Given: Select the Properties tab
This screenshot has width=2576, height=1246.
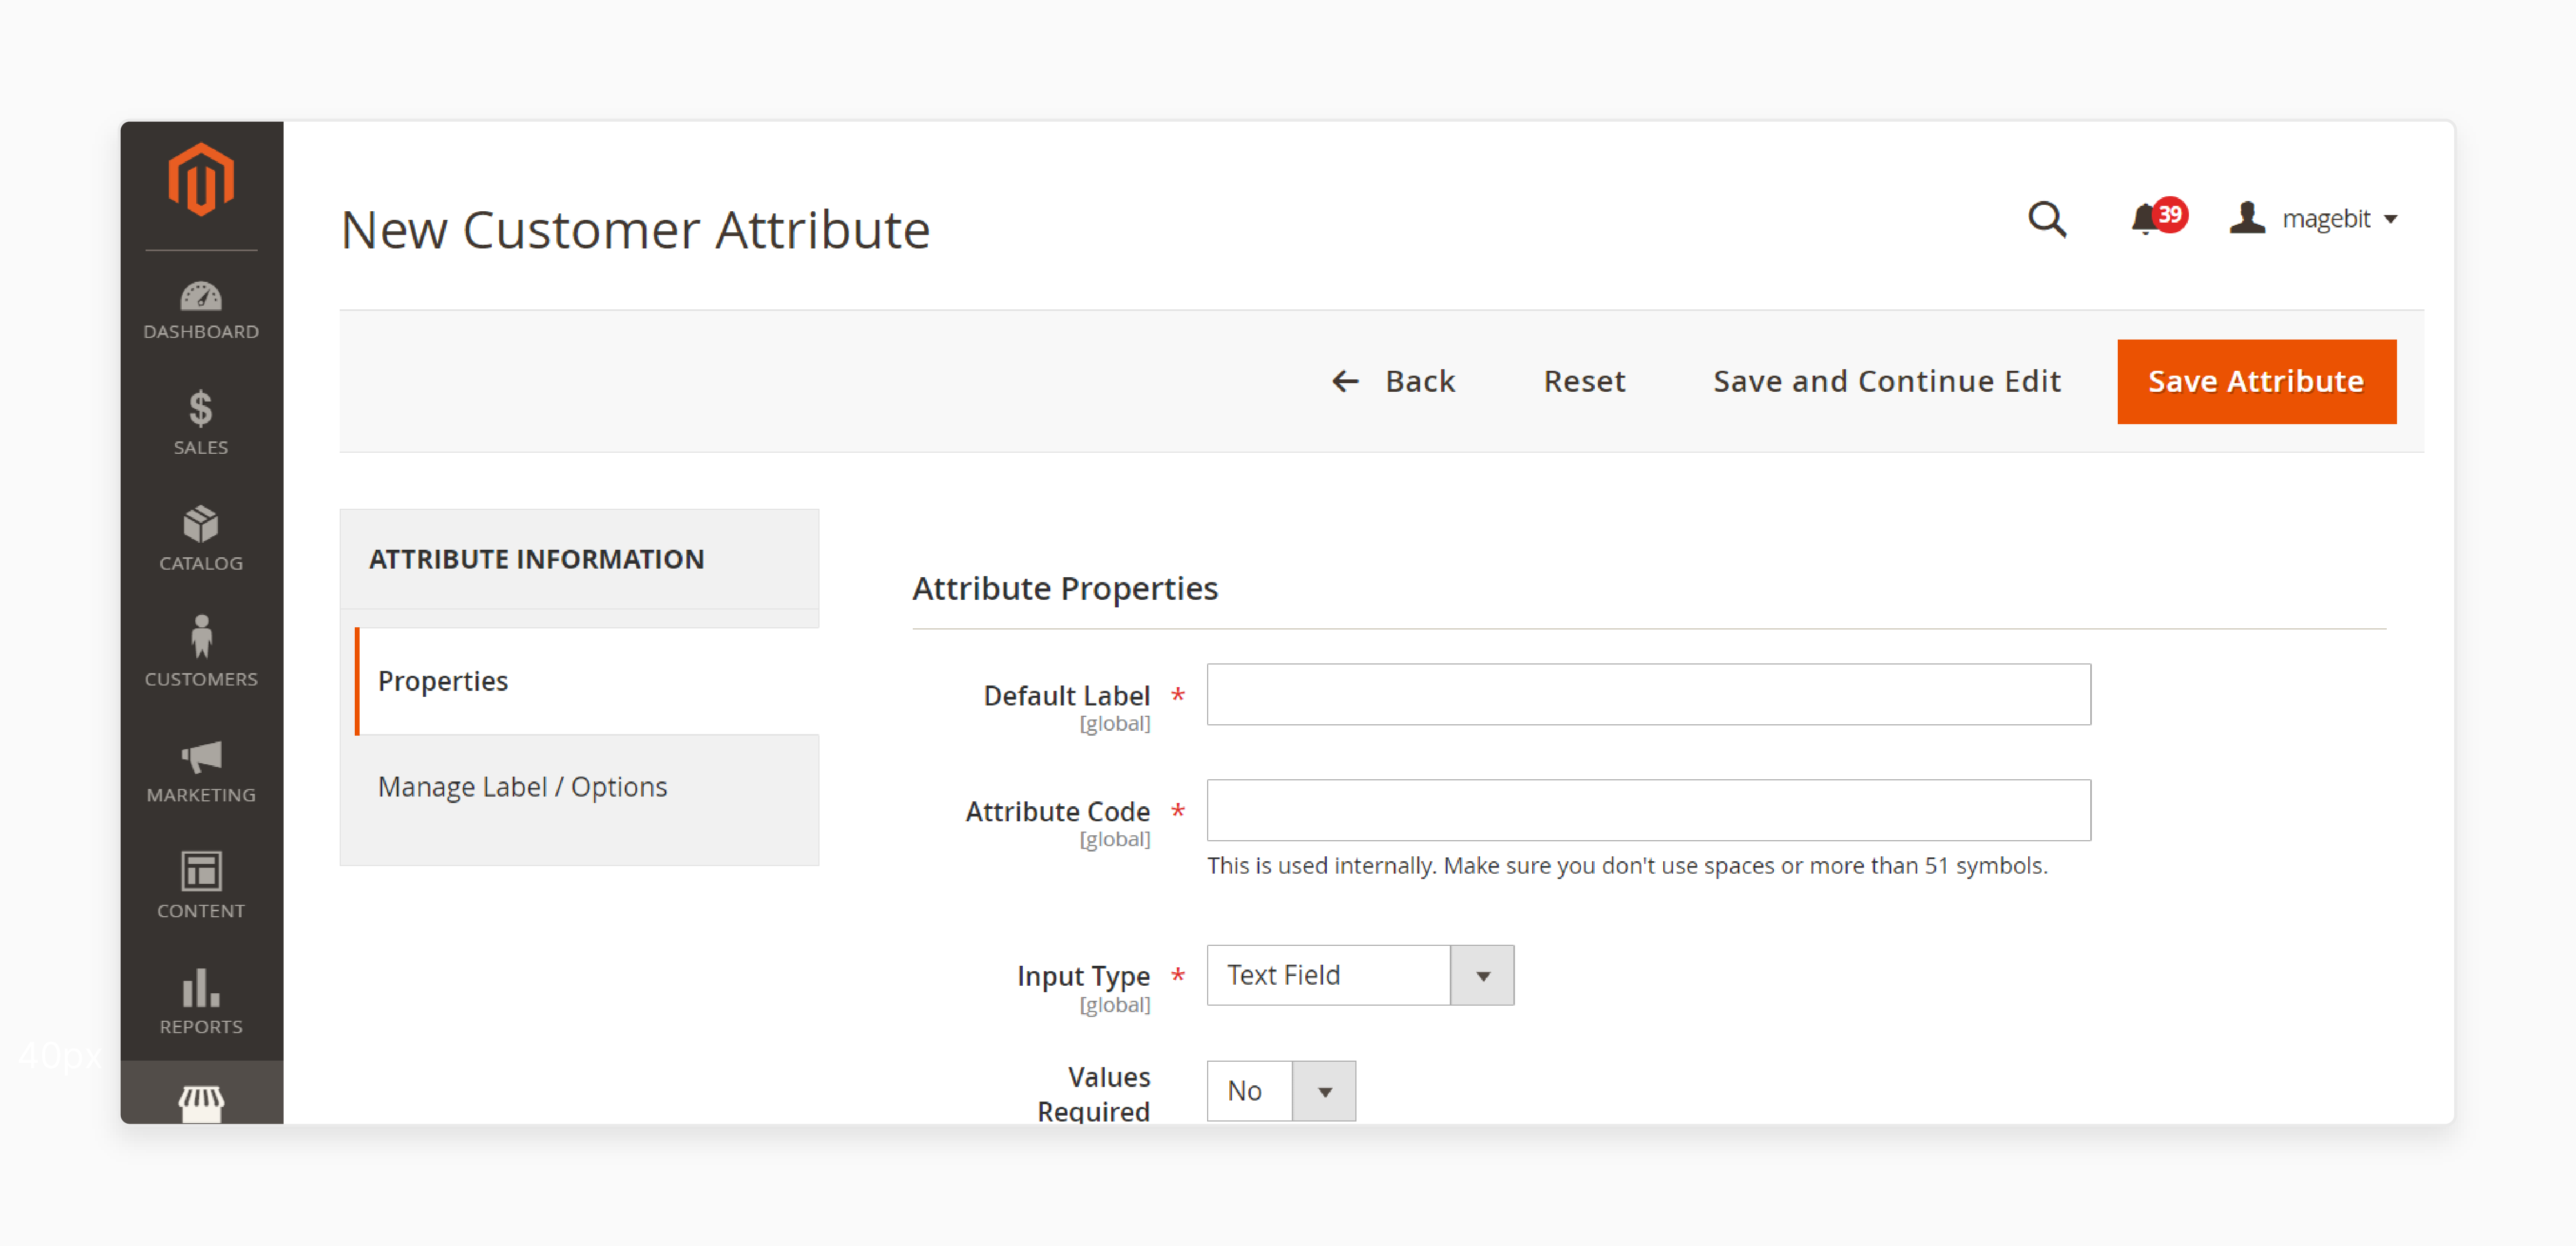Looking at the screenshot, I should pos(588,681).
